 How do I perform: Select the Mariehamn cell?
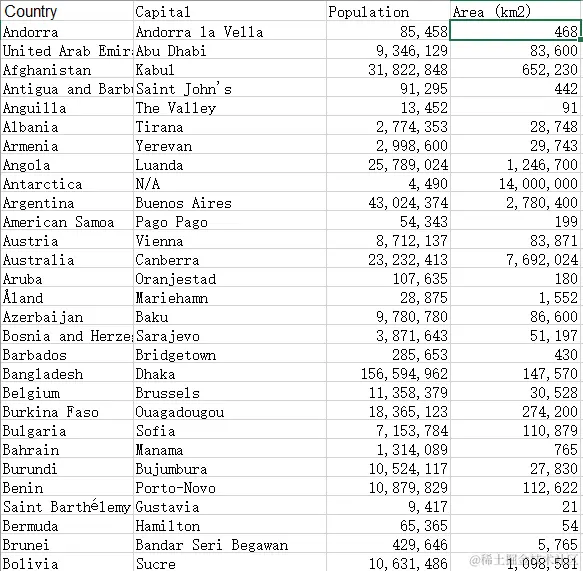230,296
